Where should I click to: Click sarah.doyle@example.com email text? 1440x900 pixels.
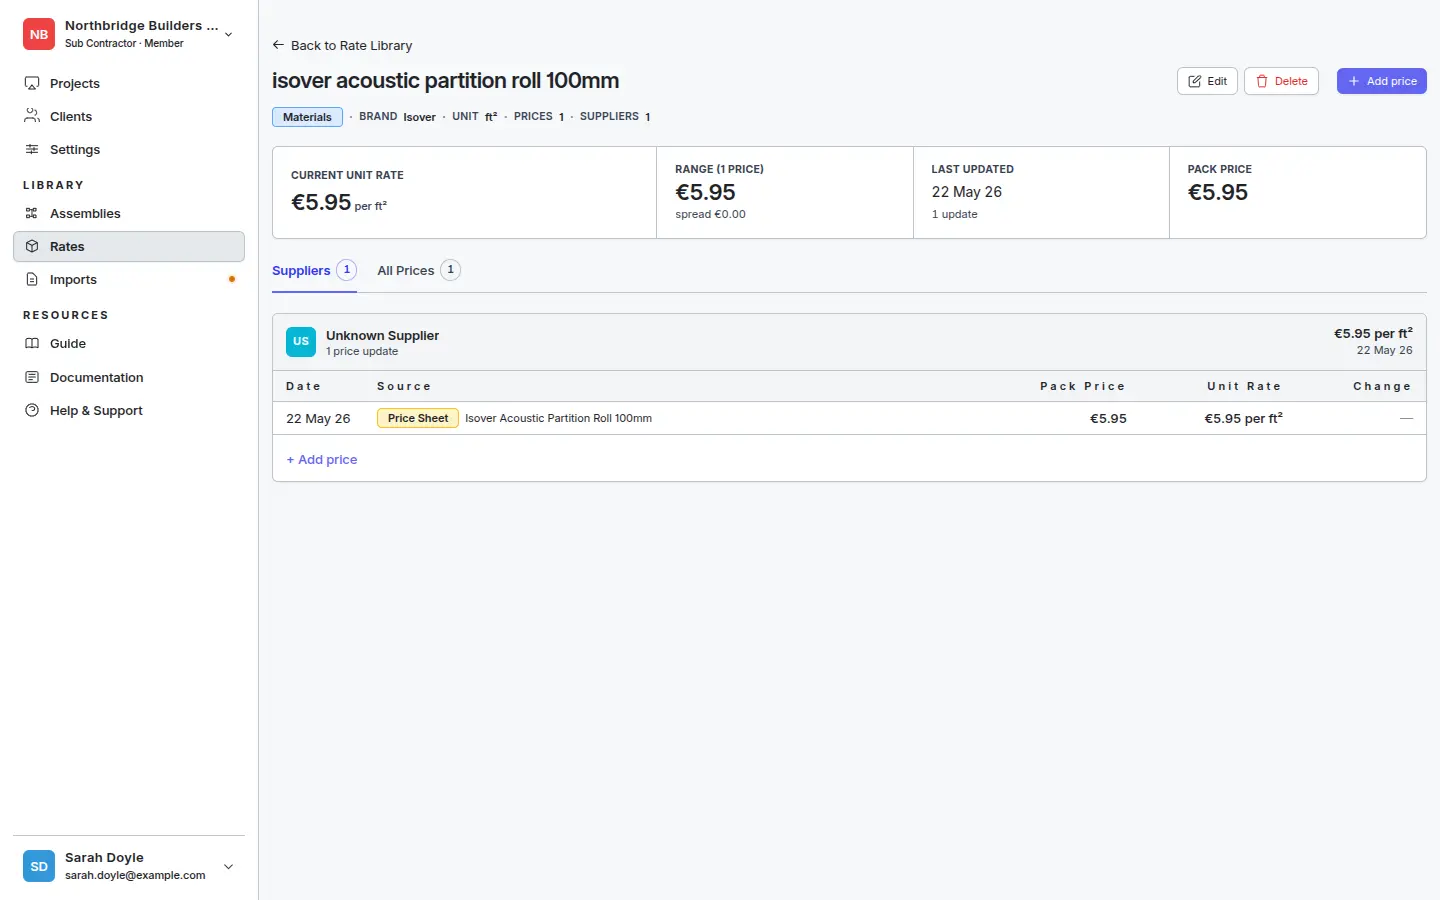pos(135,875)
